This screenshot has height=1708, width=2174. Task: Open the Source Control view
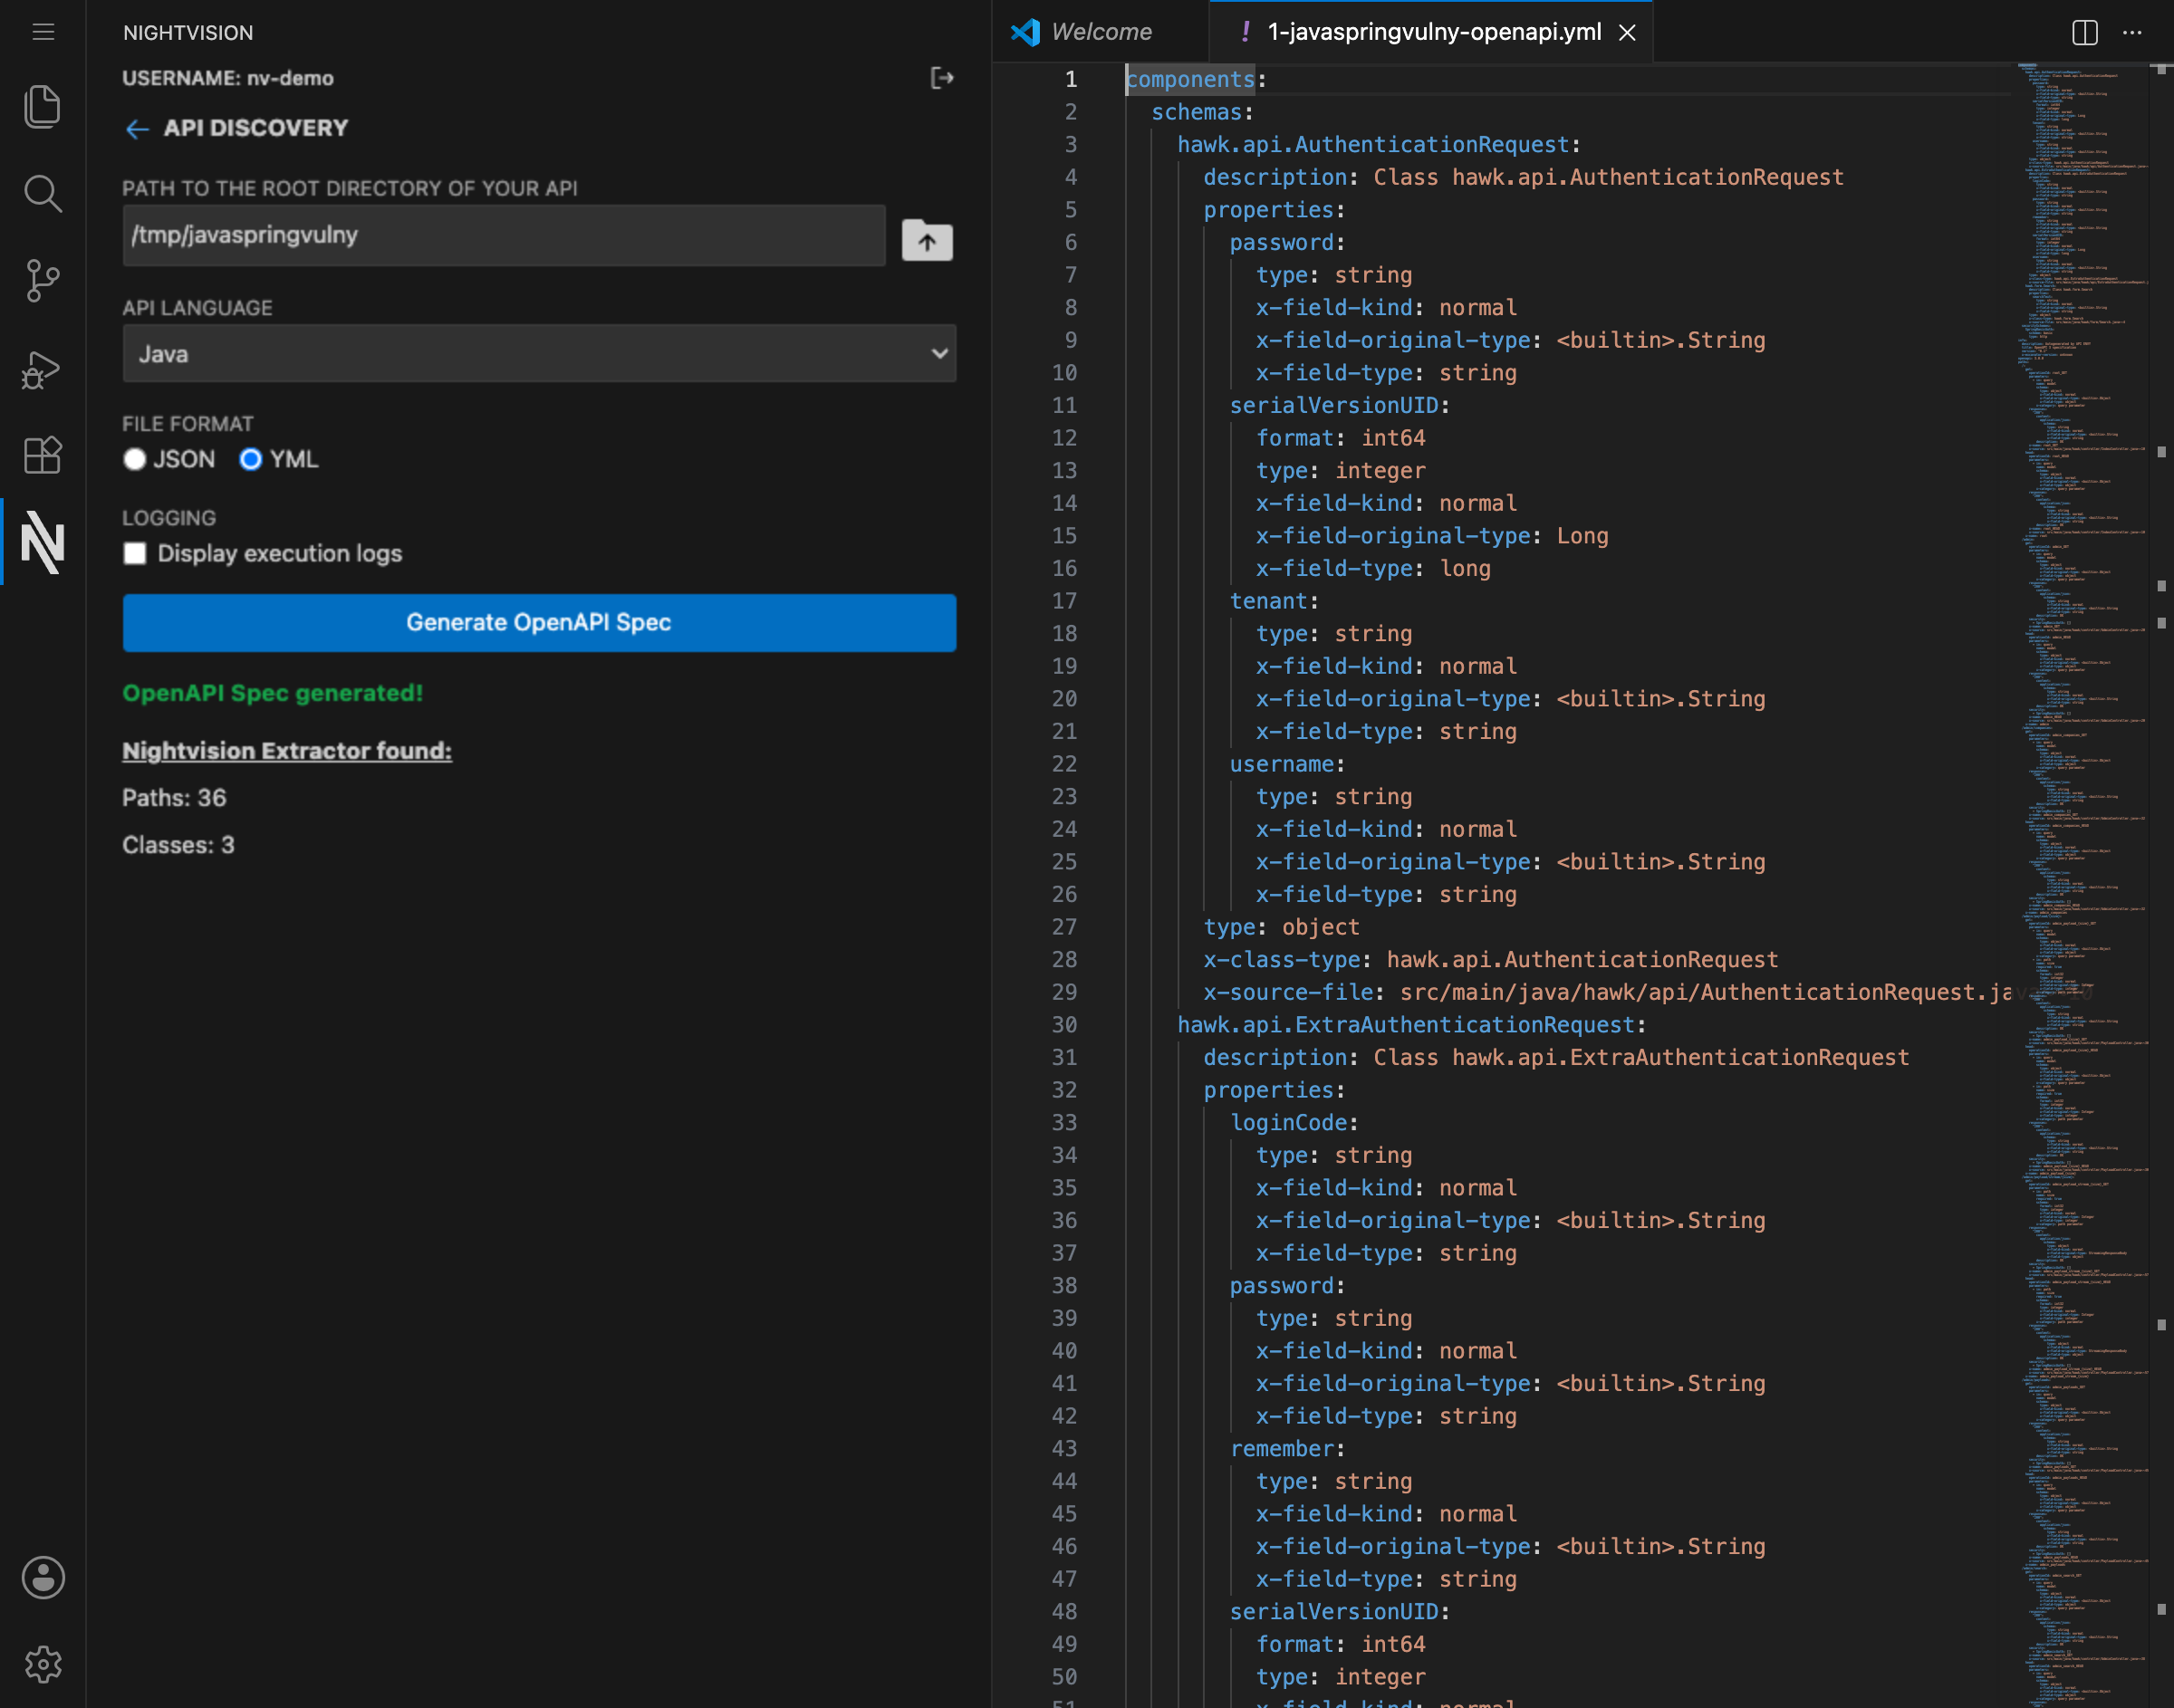pos(42,280)
